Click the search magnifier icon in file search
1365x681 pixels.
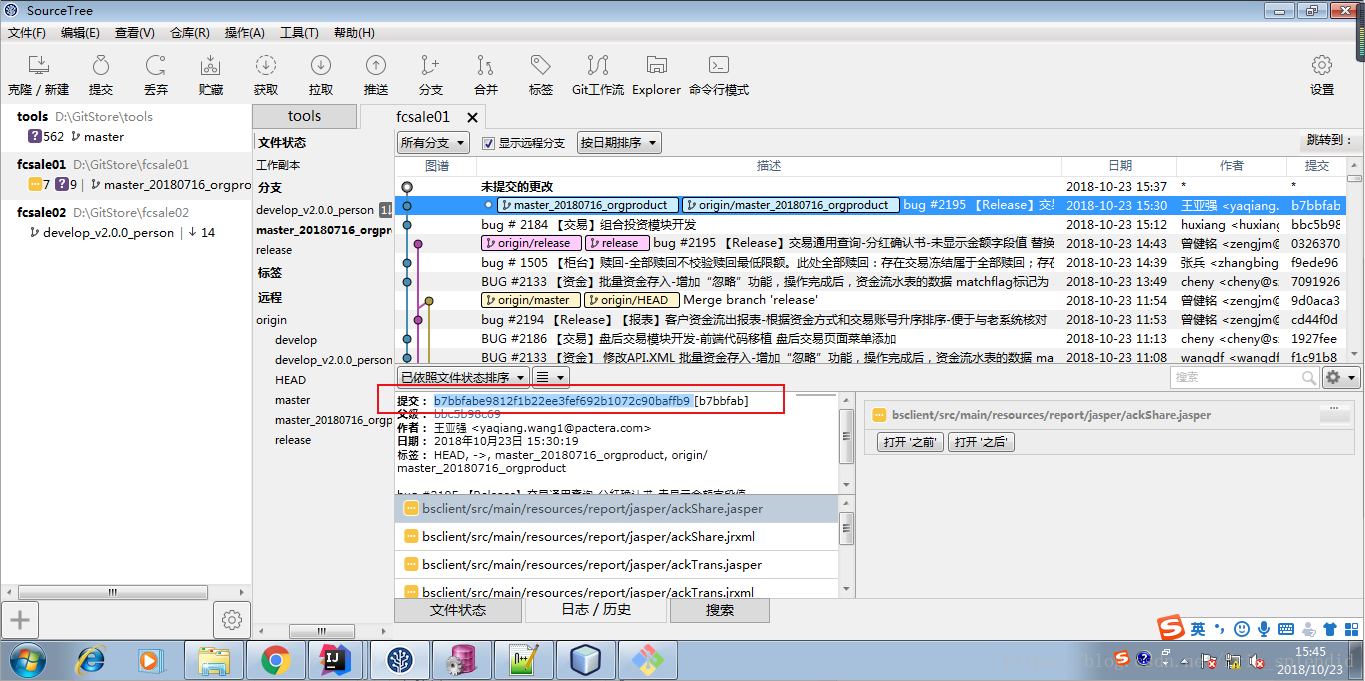pos(1309,377)
